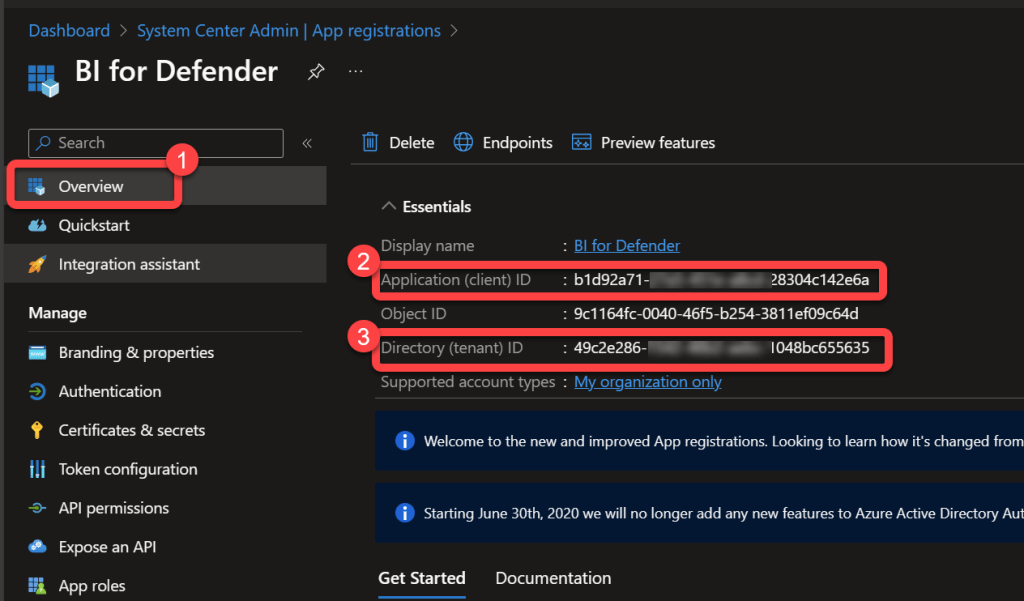Click the pin icon beside BI for Defender
This screenshot has width=1024, height=601.
[x=315, y=72]
